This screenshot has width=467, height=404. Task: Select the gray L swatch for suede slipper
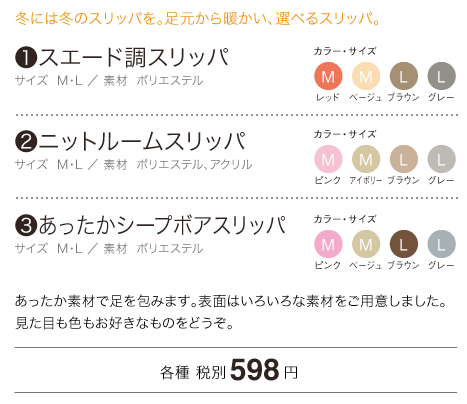pos(441,76)
